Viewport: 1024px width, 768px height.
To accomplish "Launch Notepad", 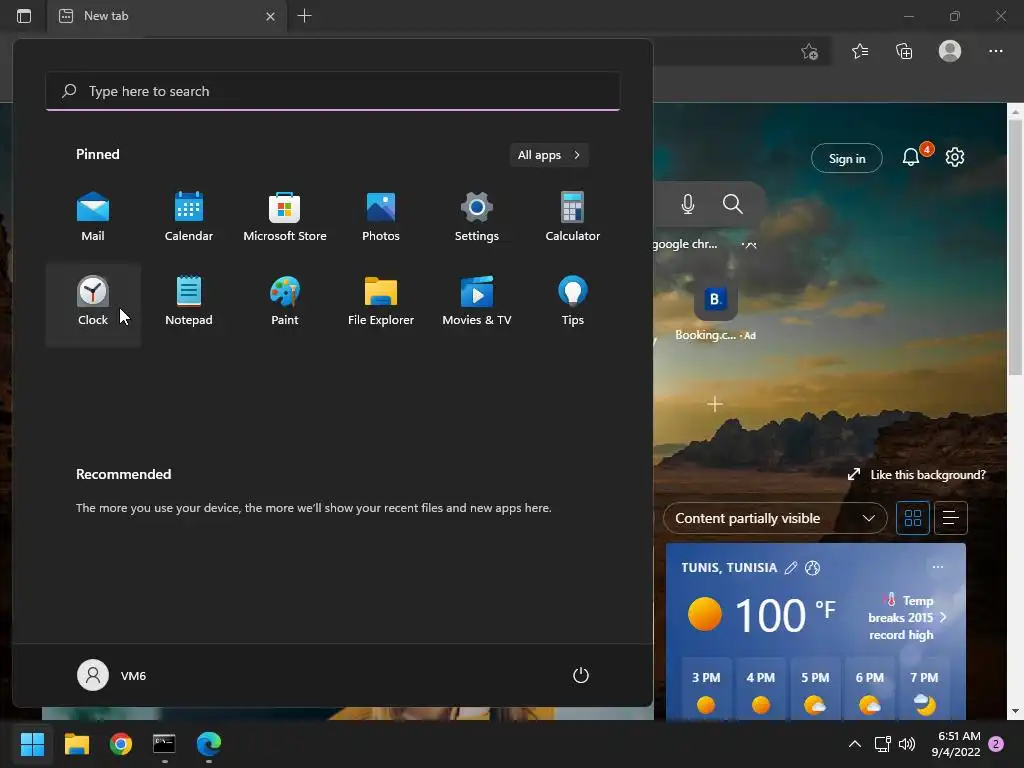I will [x=189, y=301].
